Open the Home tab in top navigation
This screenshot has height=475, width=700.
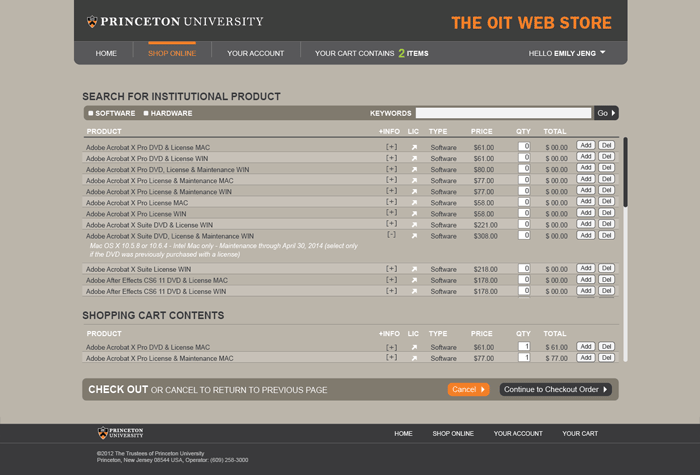(106, 53)
